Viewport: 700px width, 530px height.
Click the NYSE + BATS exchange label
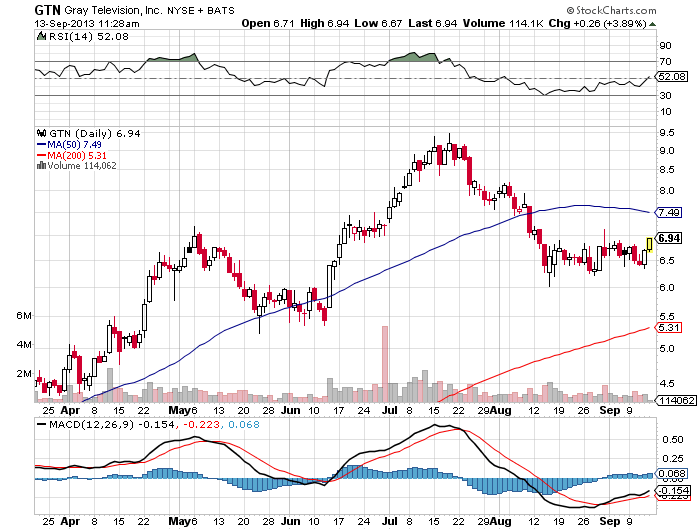[200, 11]
